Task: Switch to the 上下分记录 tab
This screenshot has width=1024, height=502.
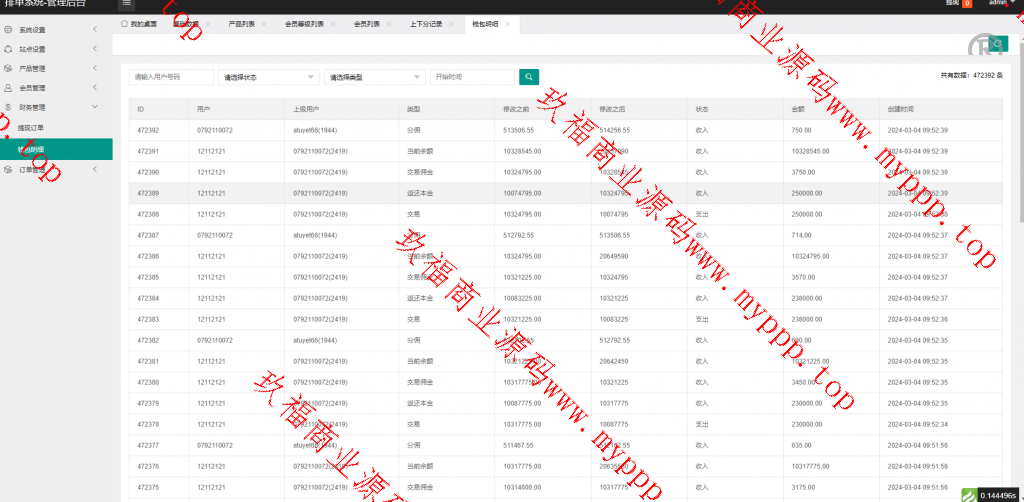Action: 427,23
